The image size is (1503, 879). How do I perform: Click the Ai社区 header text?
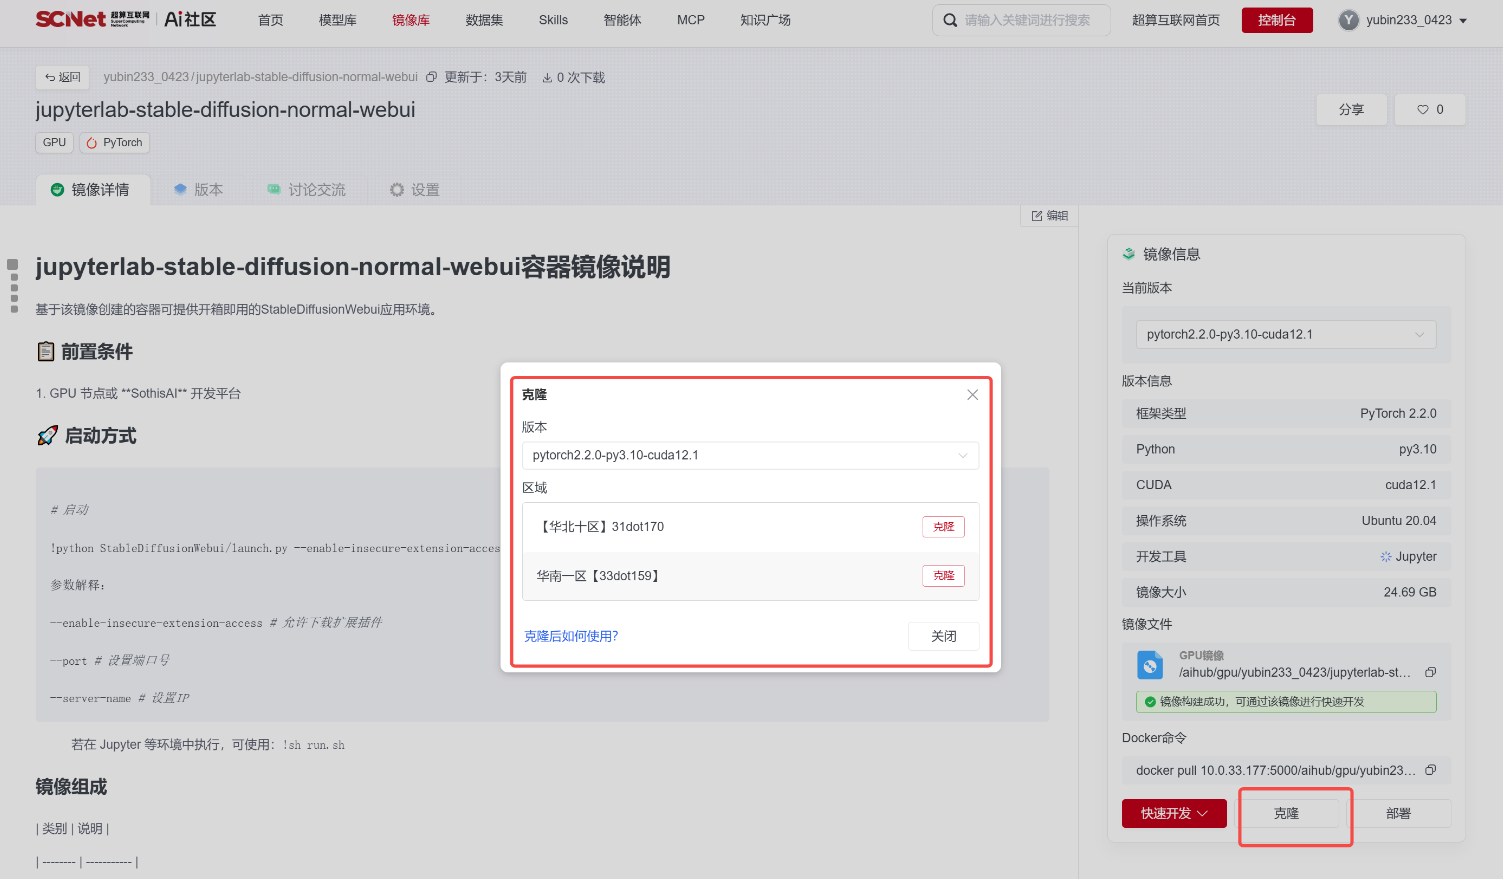click(190, 19)
